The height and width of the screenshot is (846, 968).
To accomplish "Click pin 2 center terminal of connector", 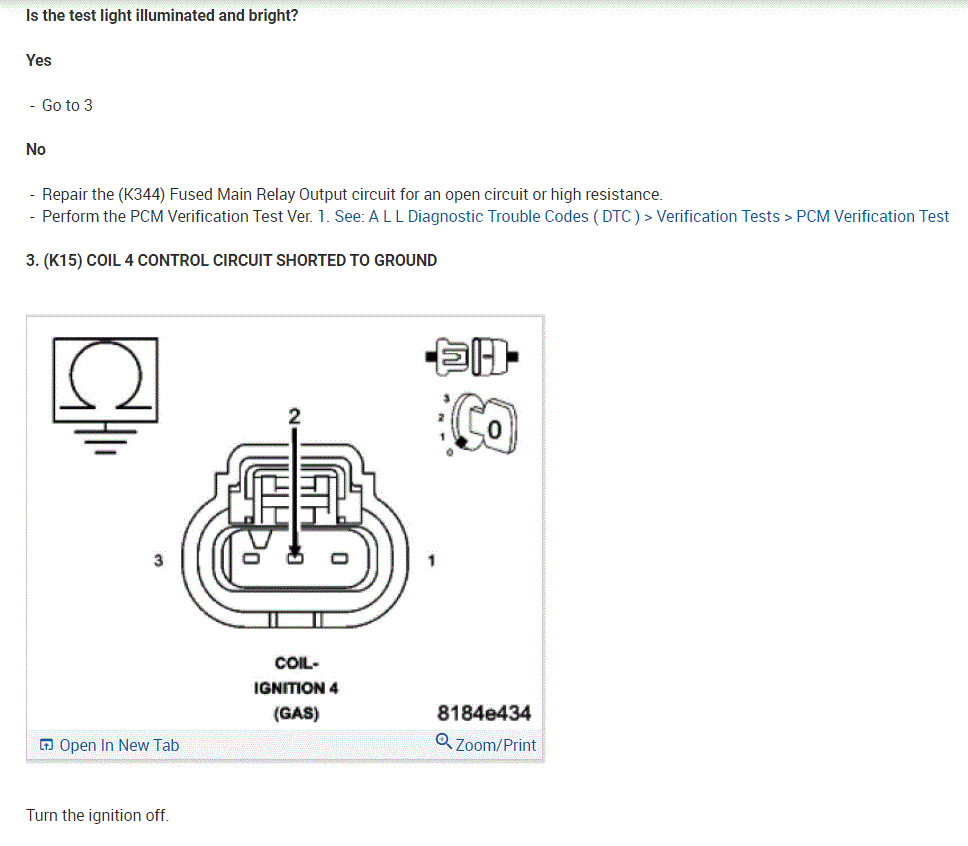I will [x=295, y=558].
